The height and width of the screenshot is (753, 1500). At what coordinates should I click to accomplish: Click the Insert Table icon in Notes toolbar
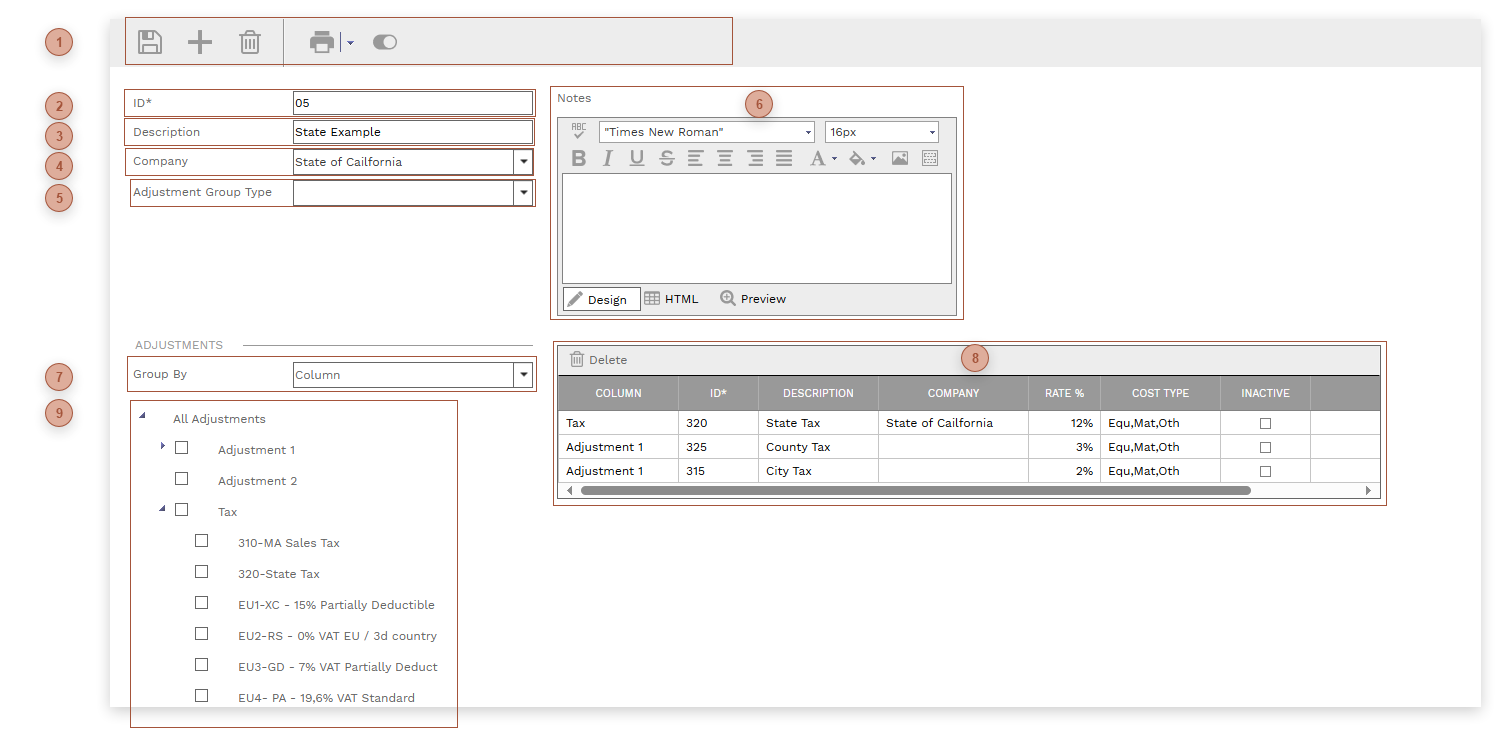click(929, 157)
